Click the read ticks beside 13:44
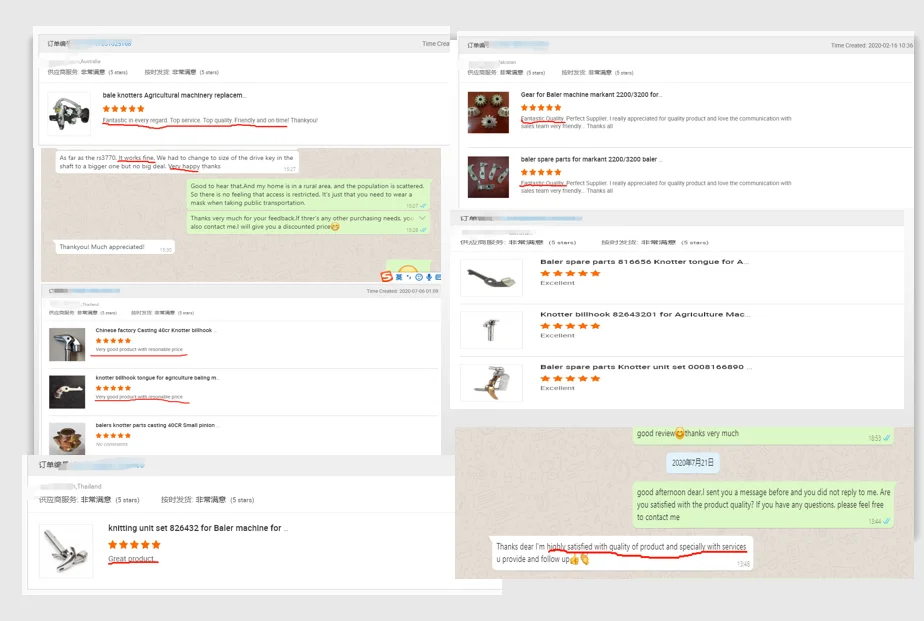This screenshot has width=924, height=621. tap(886, 521)
